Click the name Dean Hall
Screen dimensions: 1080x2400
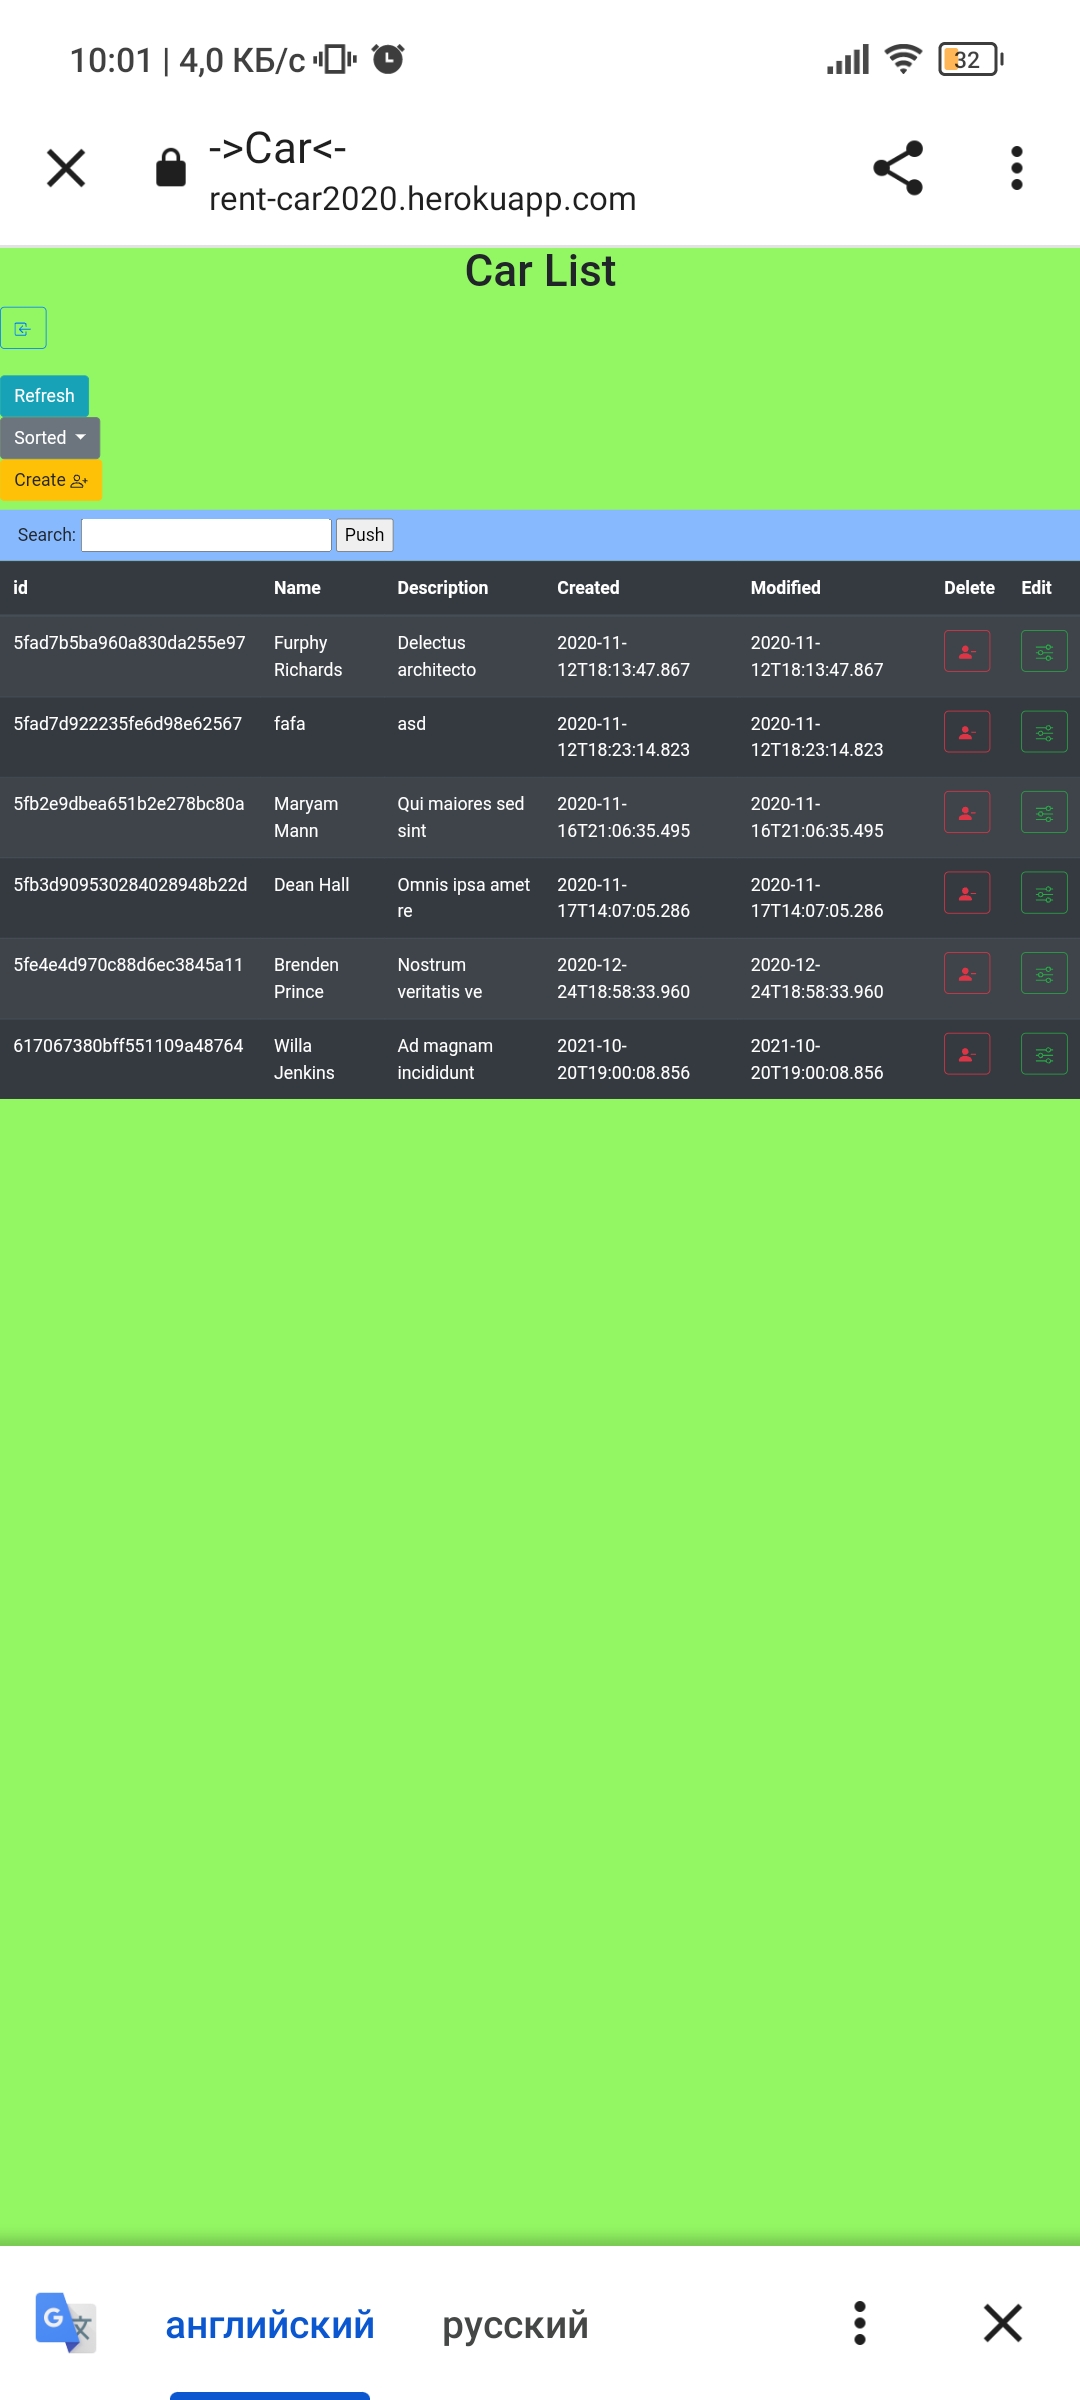(312, 885)
